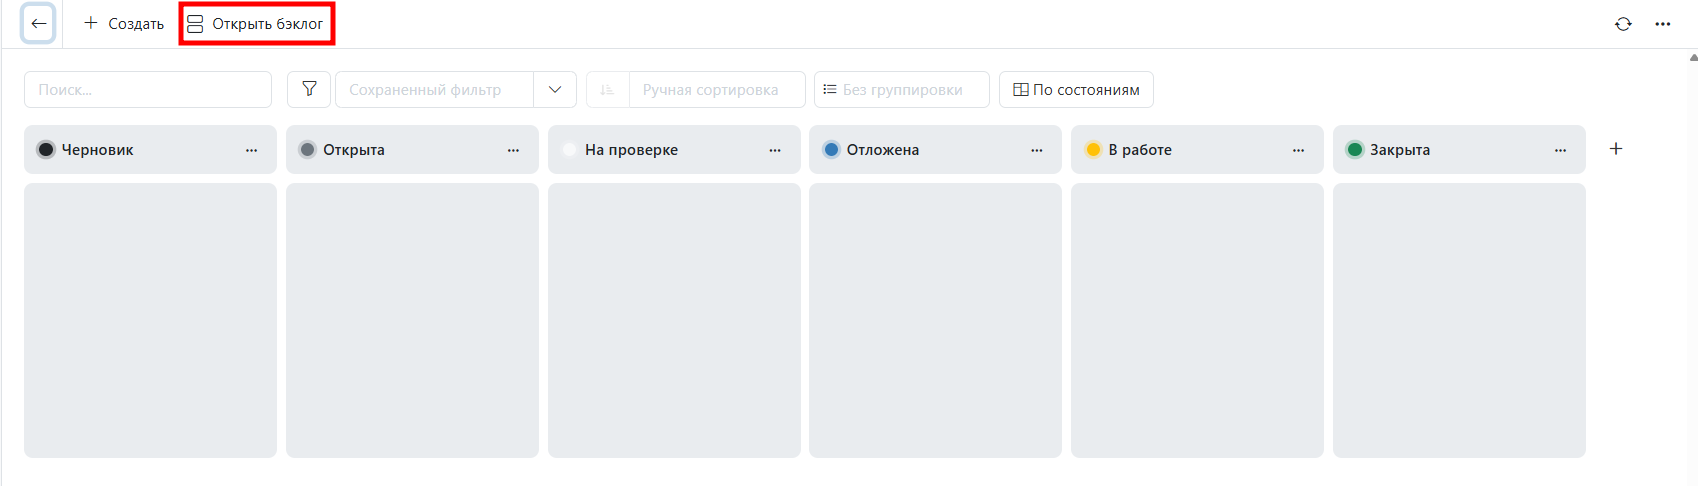Click the scrollbar up arrow

coord(1693,58)
